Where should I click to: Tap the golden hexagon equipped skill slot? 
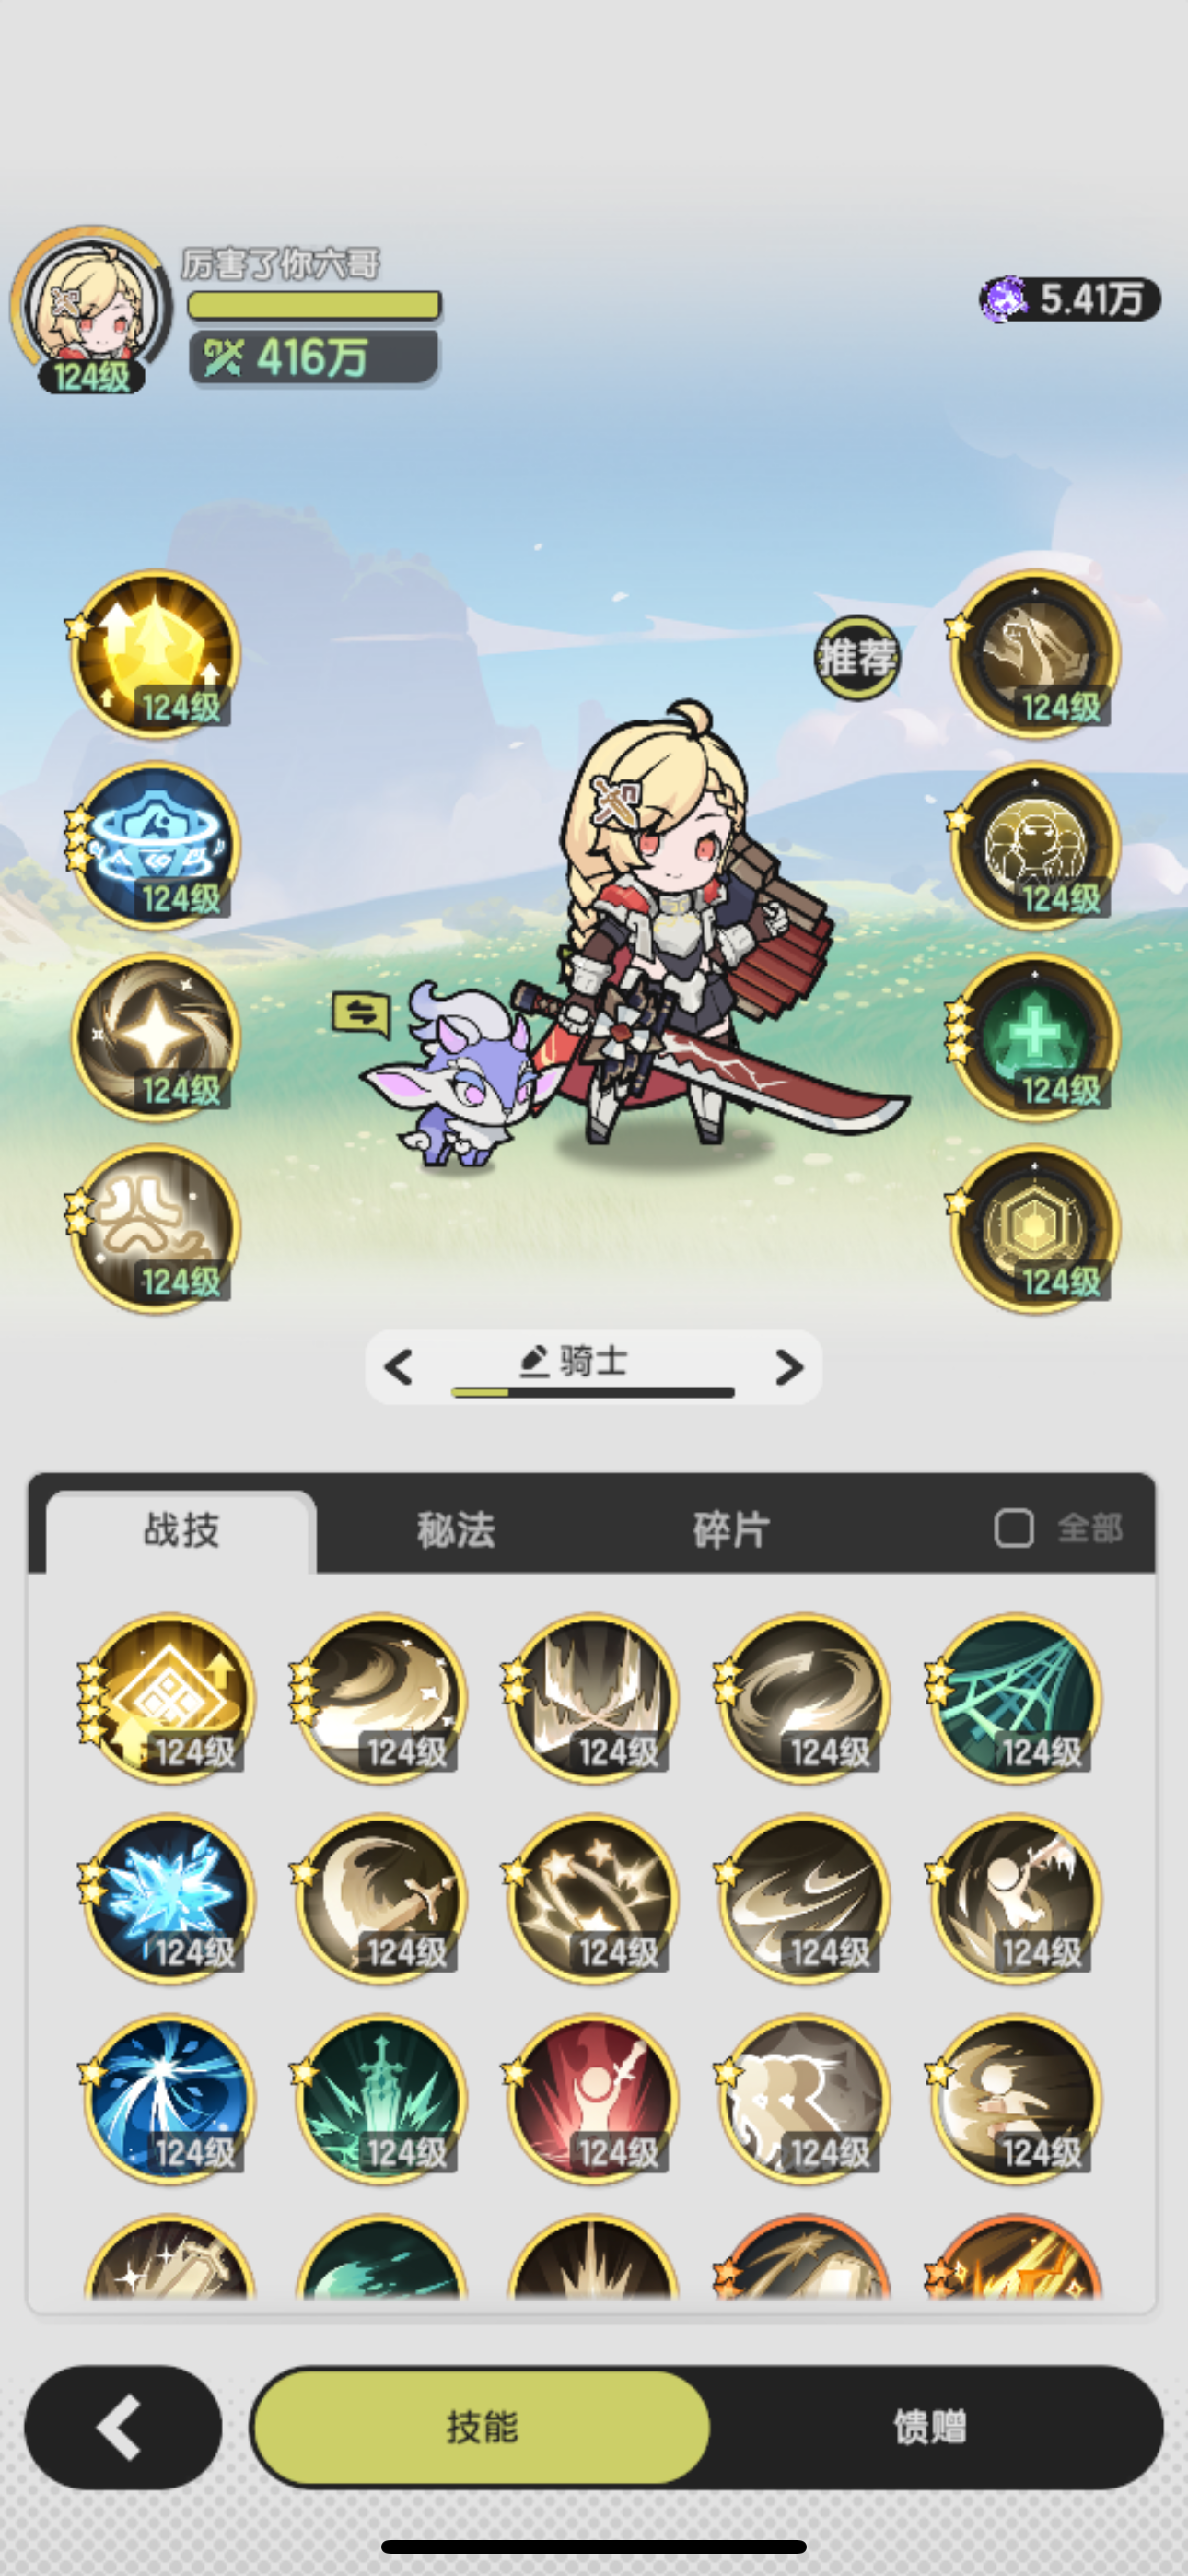click(x=1035, y=1230)
